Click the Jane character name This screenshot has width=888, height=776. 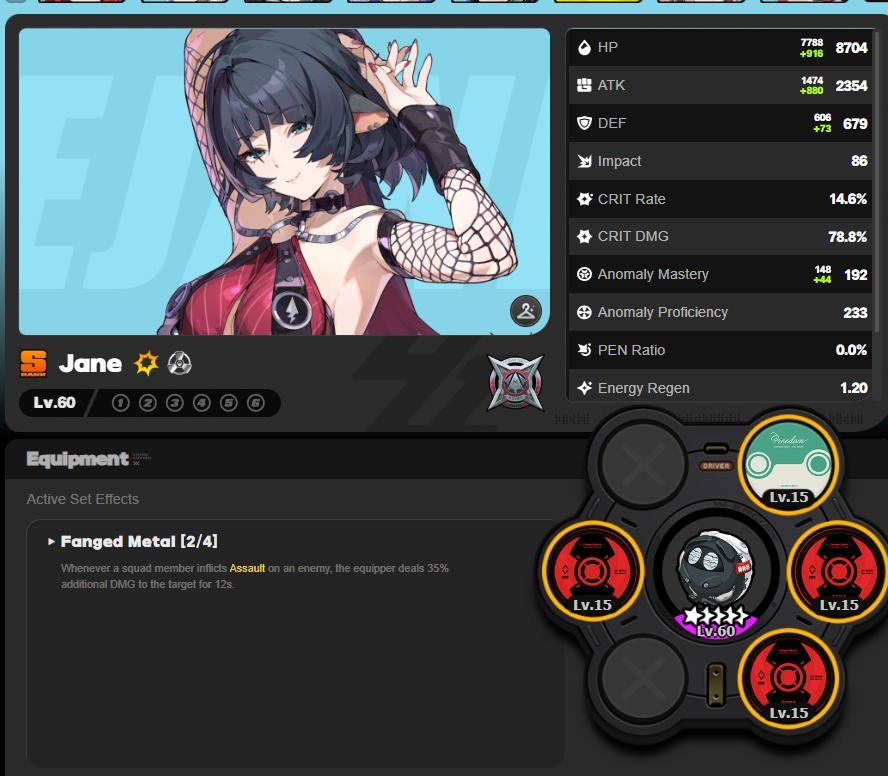tap(90, 364)
